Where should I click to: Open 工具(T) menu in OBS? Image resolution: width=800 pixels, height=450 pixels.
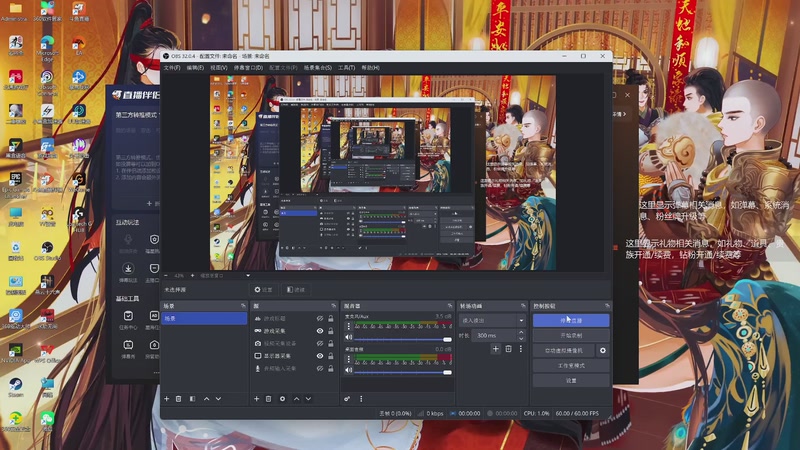pos(346,68)
